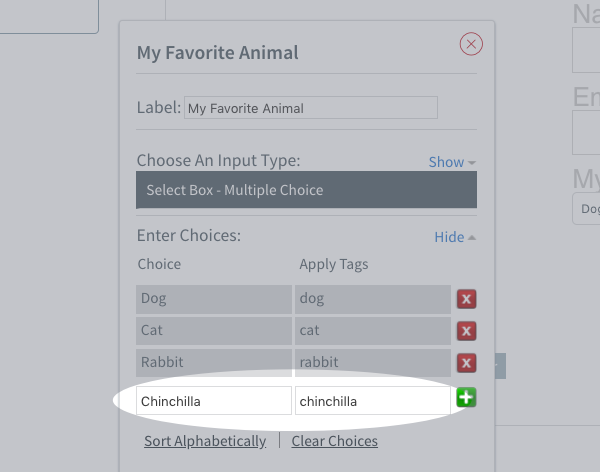Click the Chinchilla choice input

(213, 401)
